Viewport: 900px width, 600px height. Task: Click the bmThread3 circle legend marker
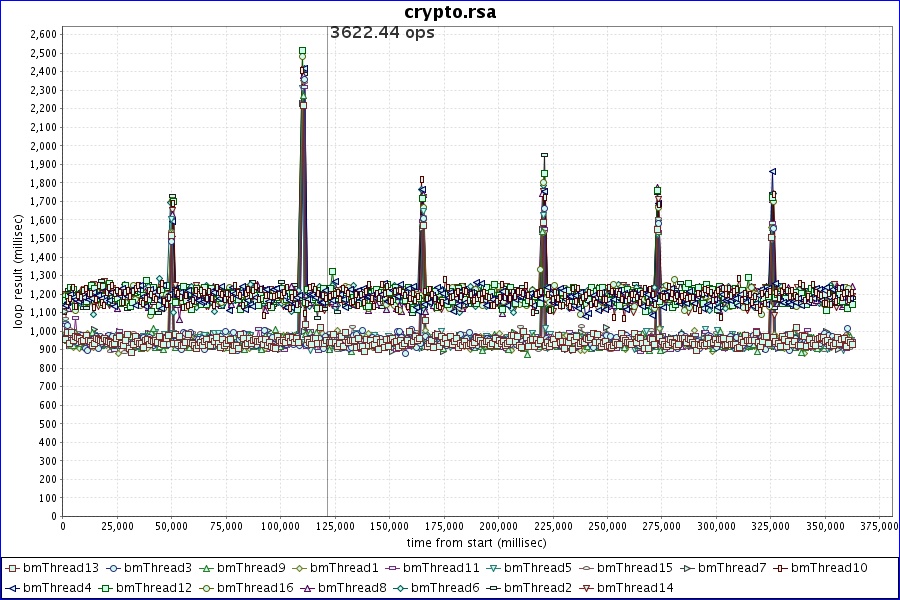113,568
